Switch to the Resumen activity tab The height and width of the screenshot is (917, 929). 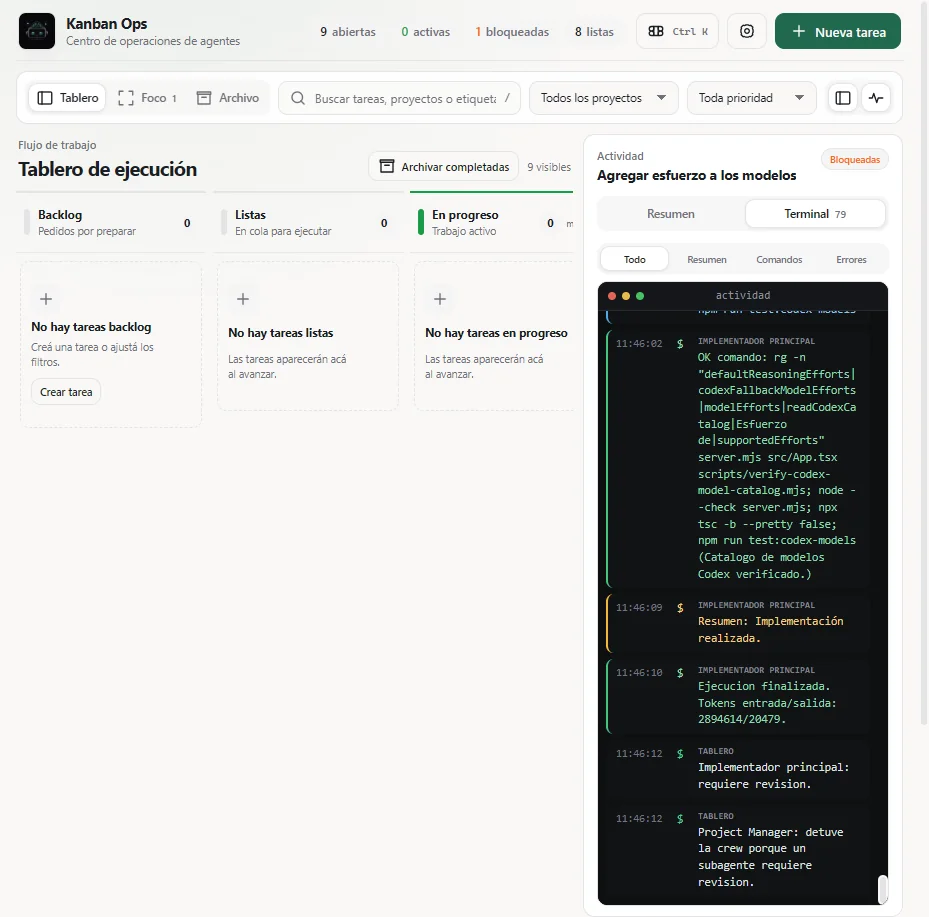(671, 214)
